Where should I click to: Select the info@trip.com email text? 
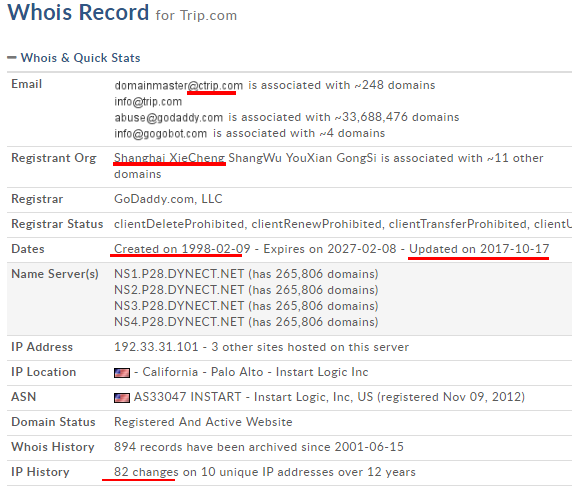point(148,101)
